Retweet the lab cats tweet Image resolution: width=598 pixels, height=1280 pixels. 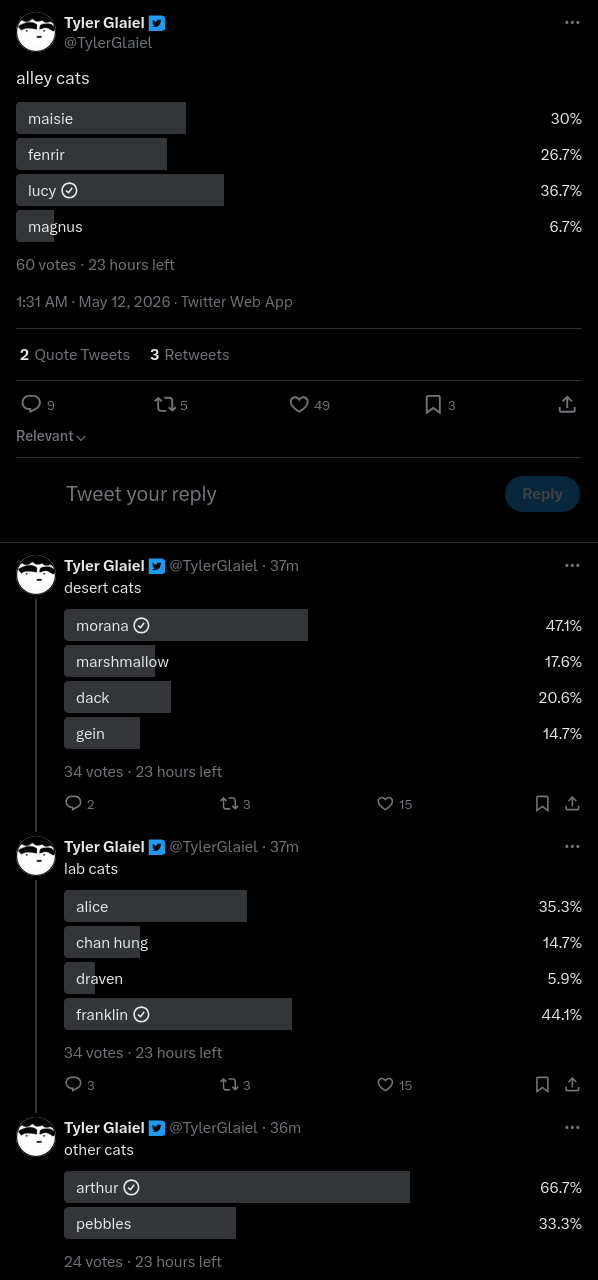(229, 1084)
